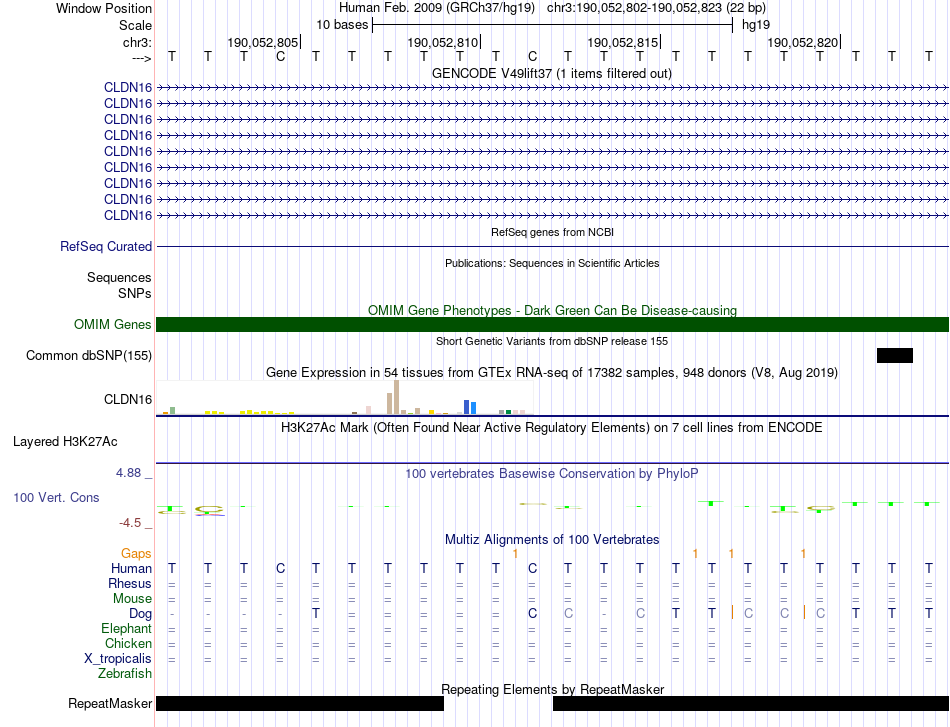This screenshot has height=727, width=950.
Task: Click the 190,052,820 coordinate marker
Action: tap(803, 42)
